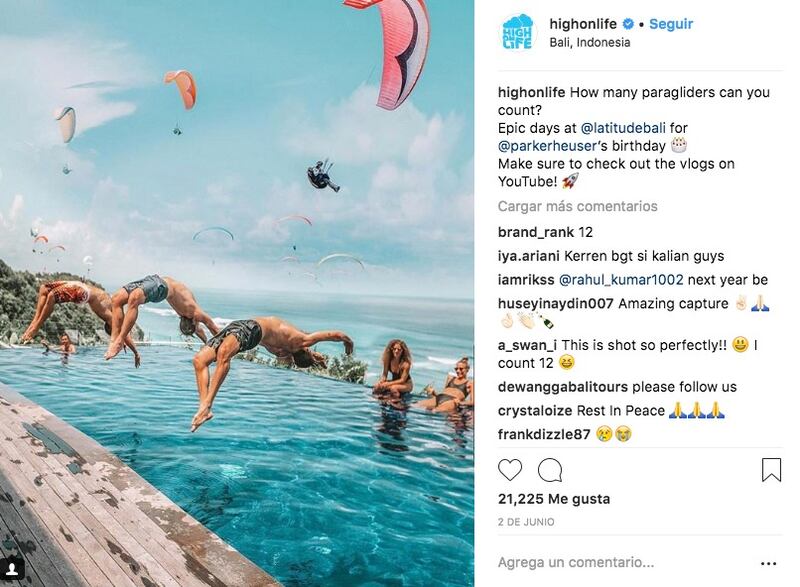800x587 pixels.
Task: Open comments via speech bubble icon
Action: [550, 470]
